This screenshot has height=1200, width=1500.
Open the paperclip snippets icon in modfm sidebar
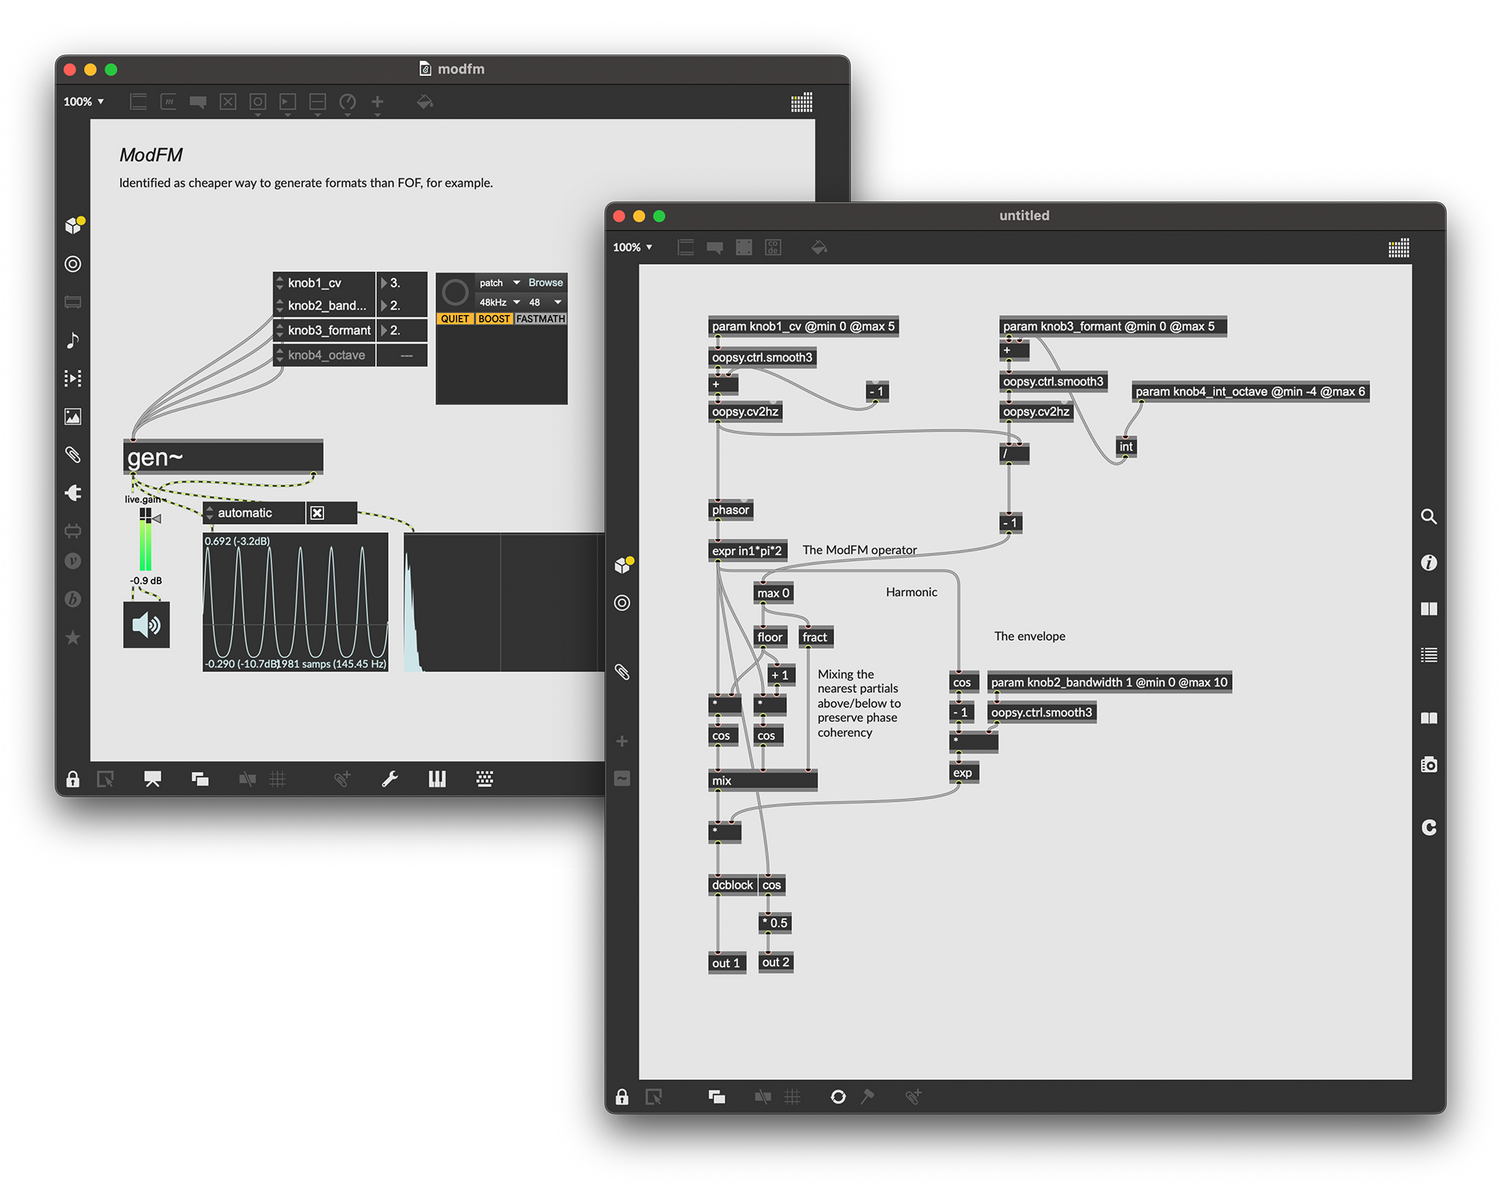[73, 455]
